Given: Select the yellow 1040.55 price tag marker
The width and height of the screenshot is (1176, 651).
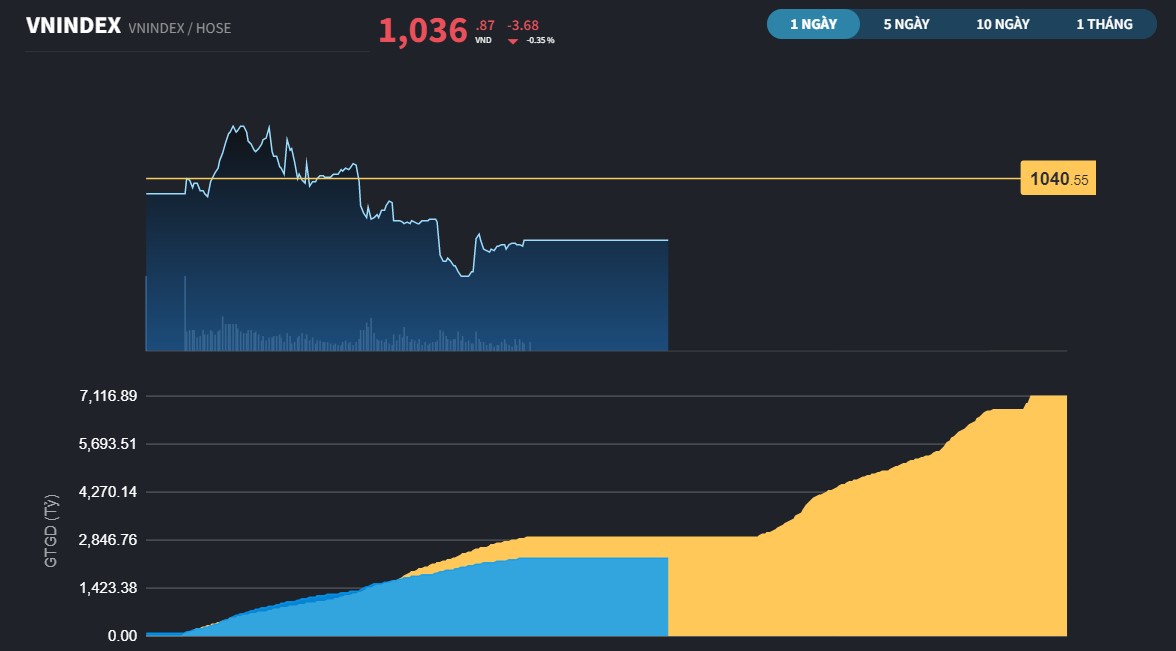Looking at the screenshot, I should coord(1056,177).
